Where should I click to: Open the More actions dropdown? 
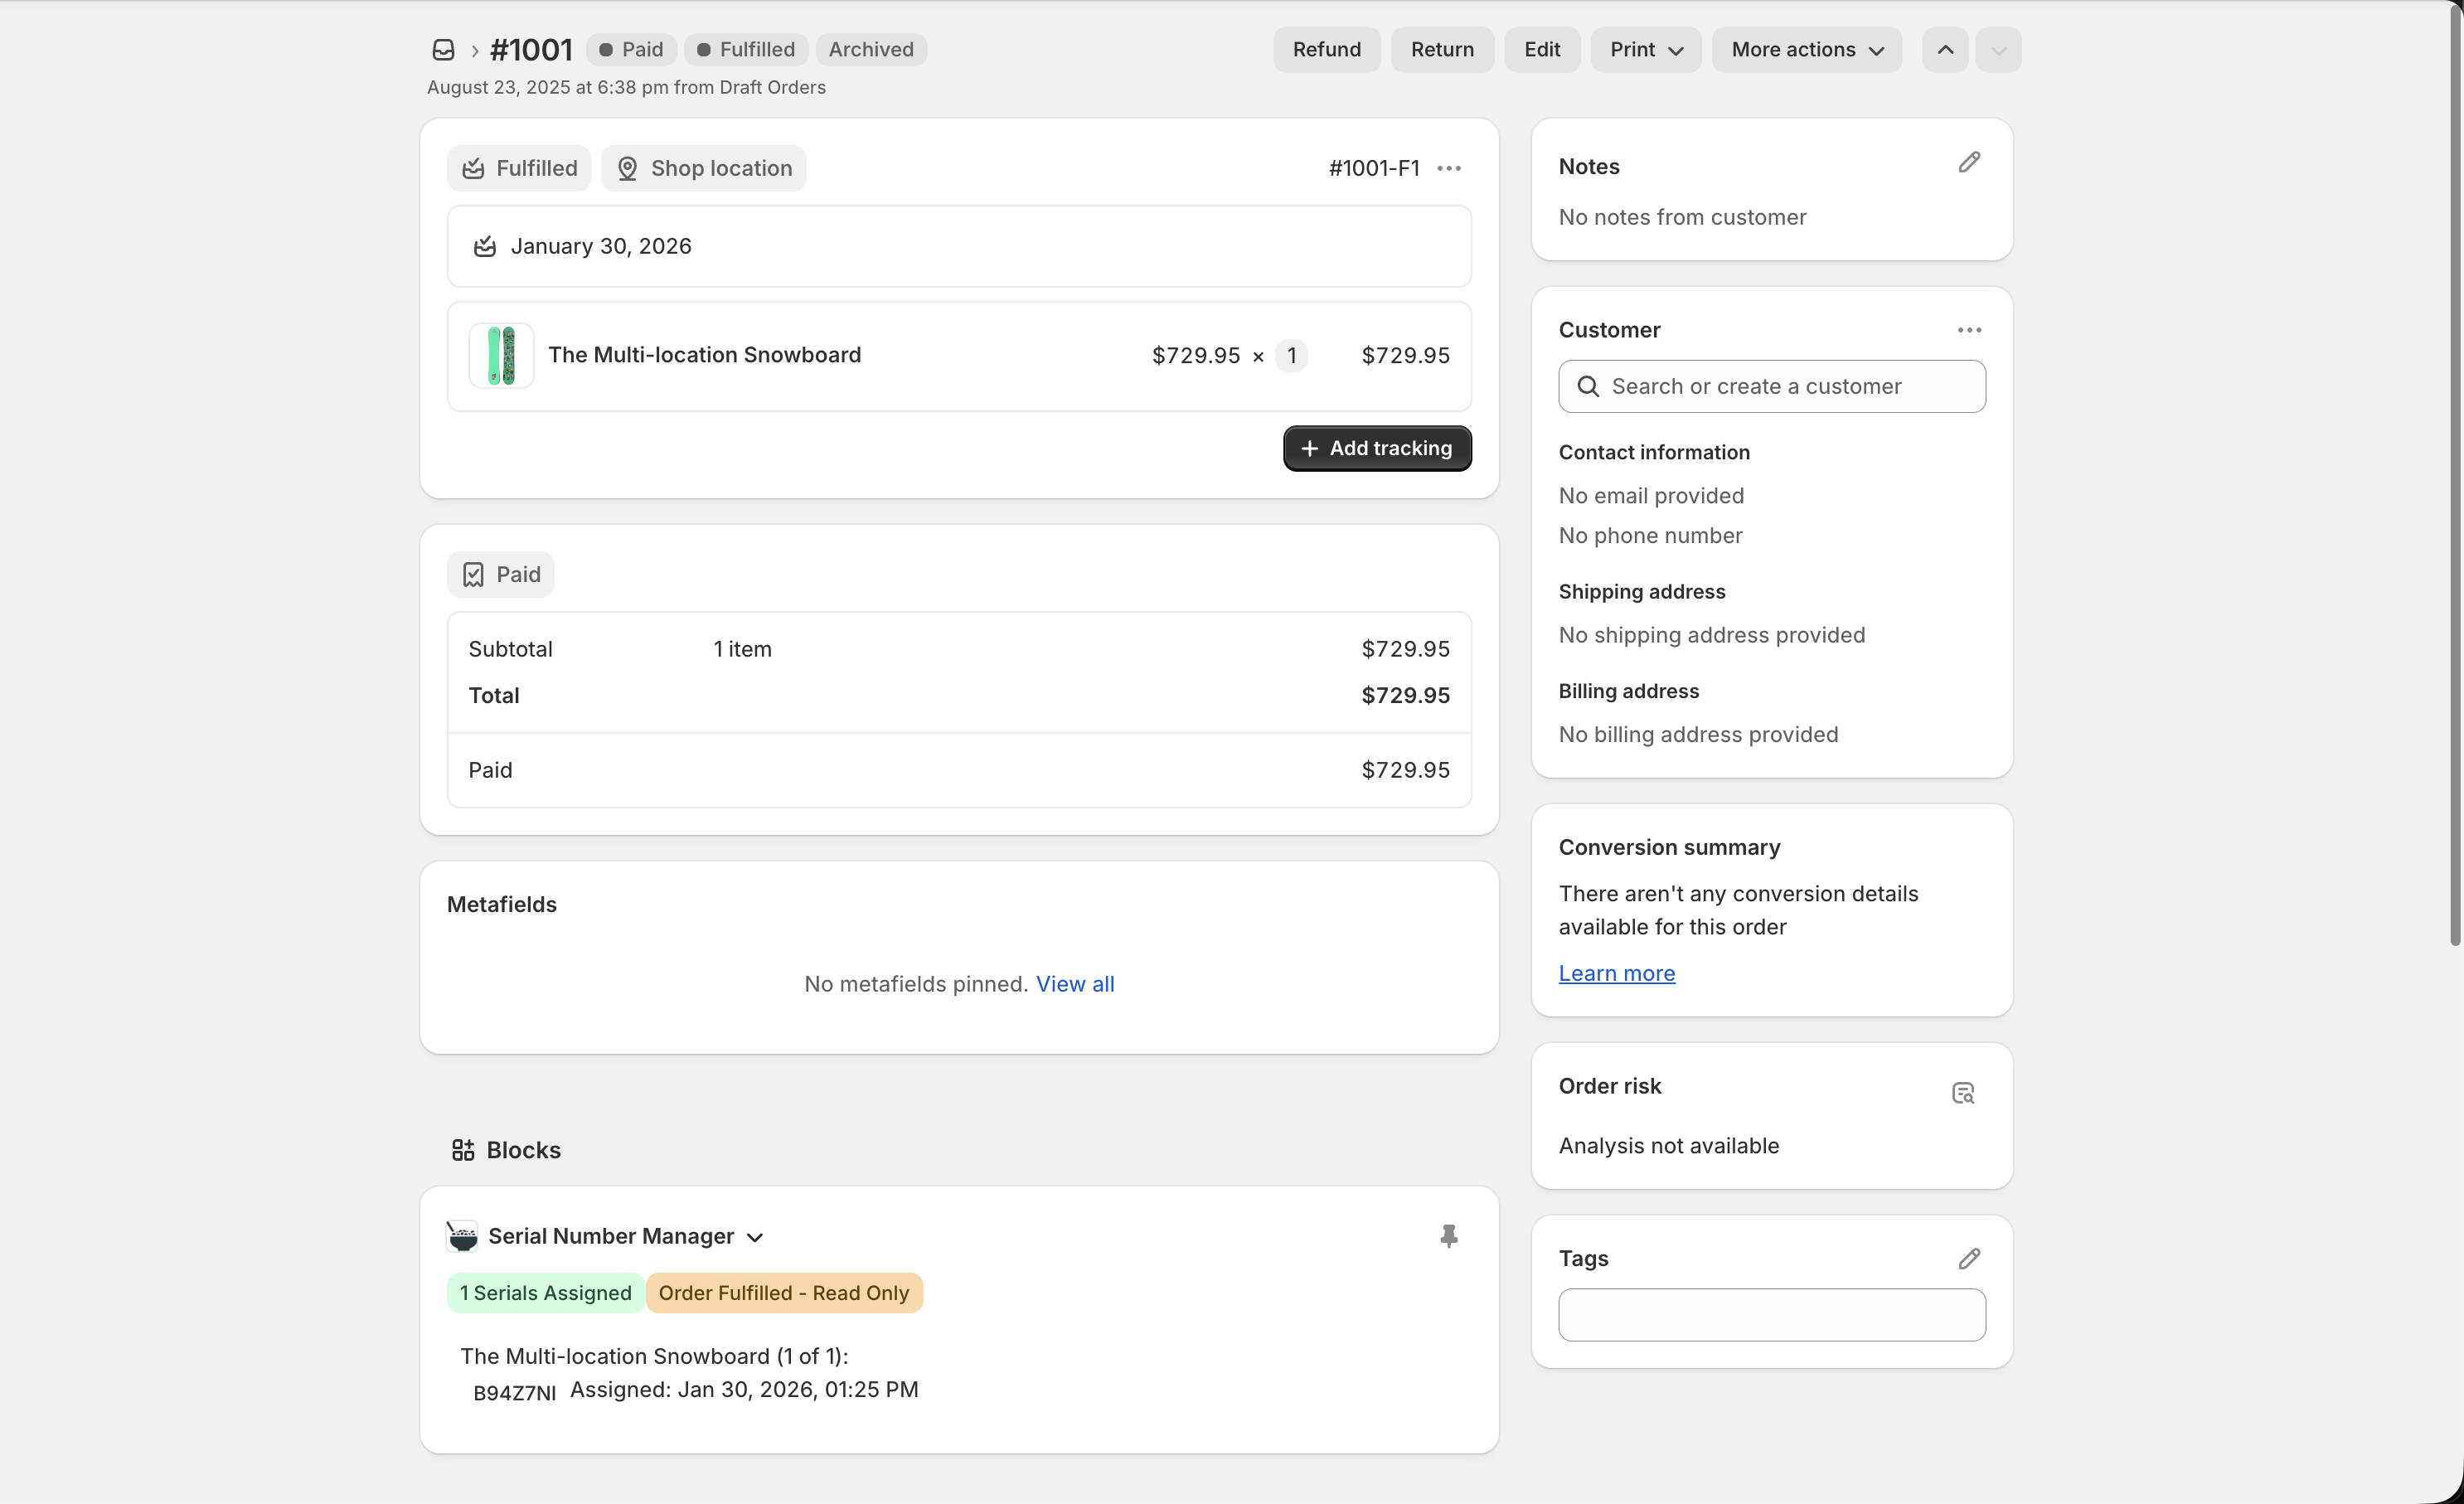click(1806, 49)
